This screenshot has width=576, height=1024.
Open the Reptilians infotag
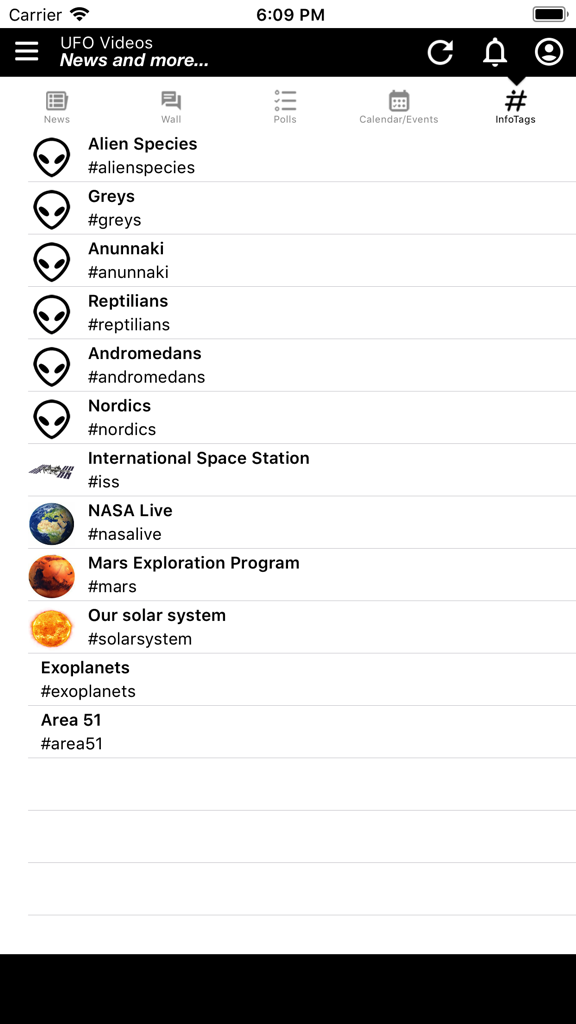pyautogui.click(x=288, y=312)
